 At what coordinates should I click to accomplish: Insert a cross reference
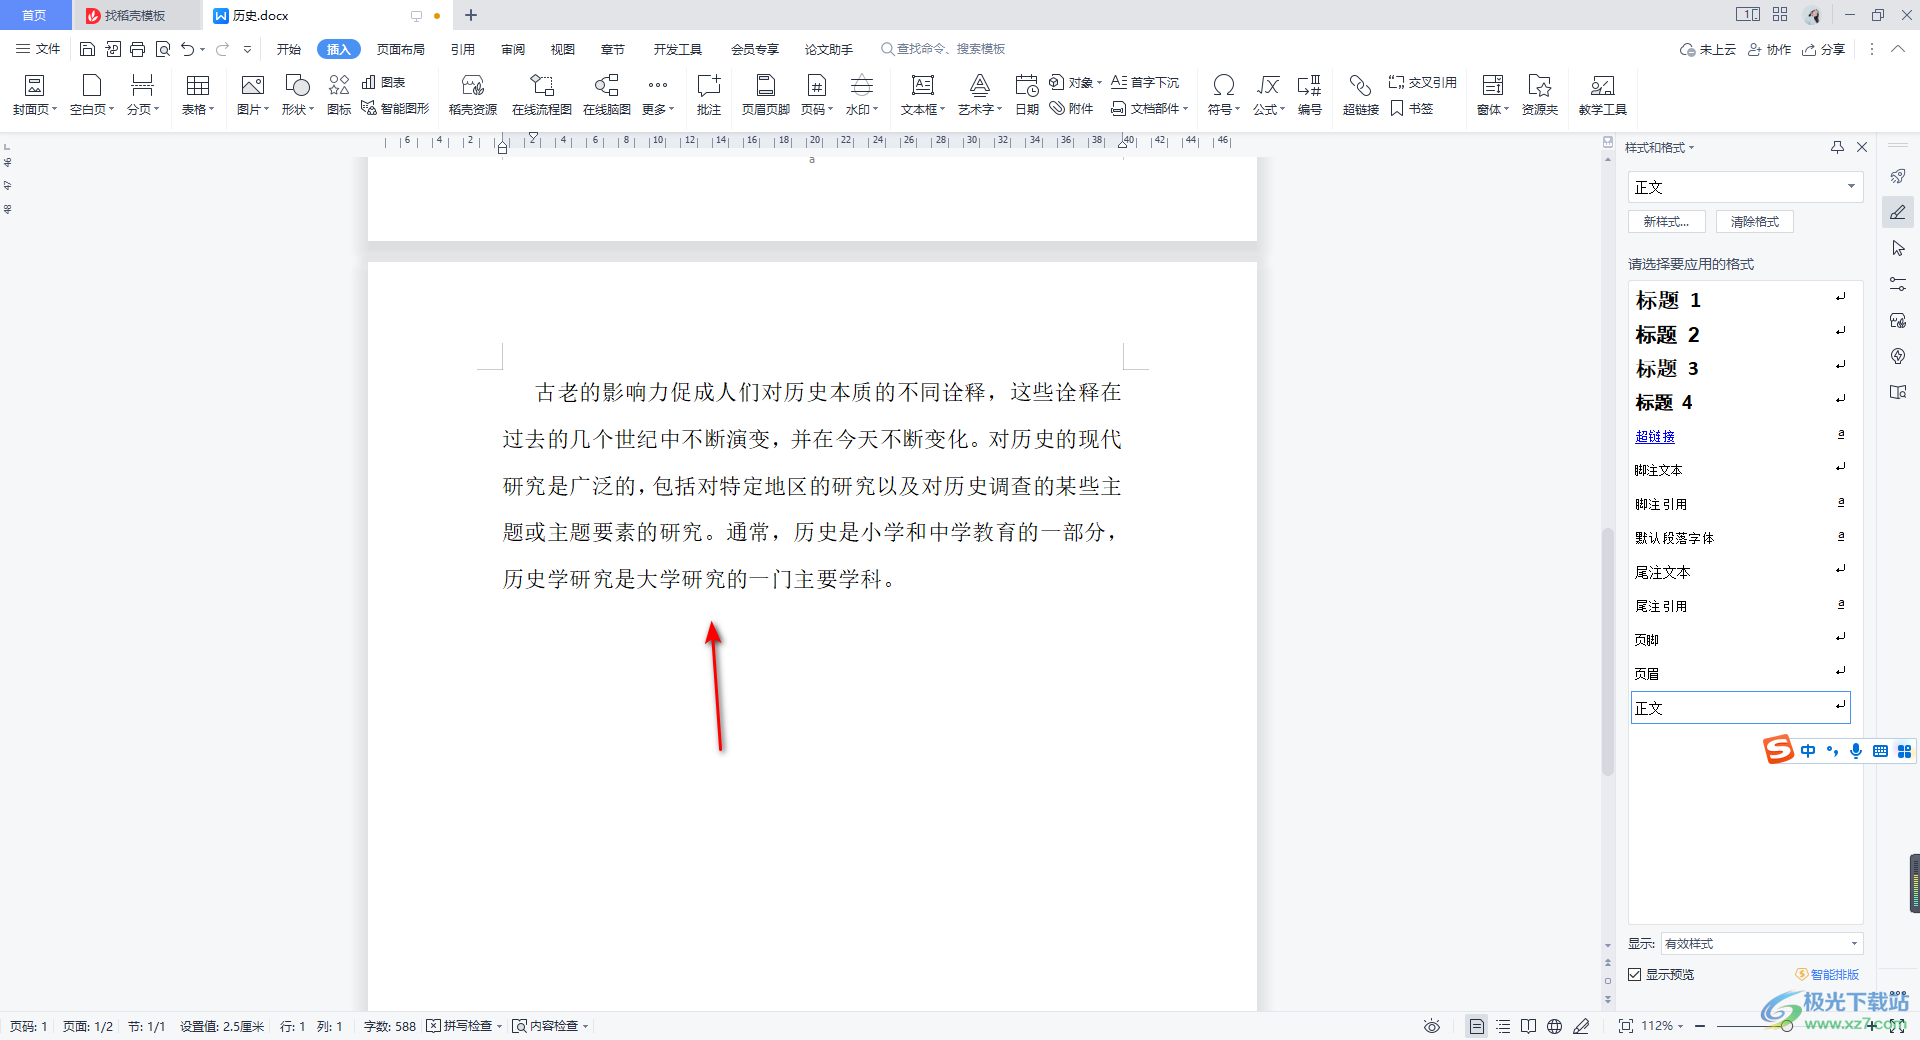(x=1422, y=82)
